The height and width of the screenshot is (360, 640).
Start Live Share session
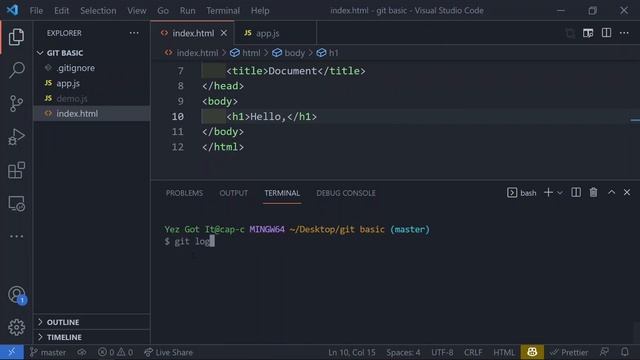pos(168,352)
